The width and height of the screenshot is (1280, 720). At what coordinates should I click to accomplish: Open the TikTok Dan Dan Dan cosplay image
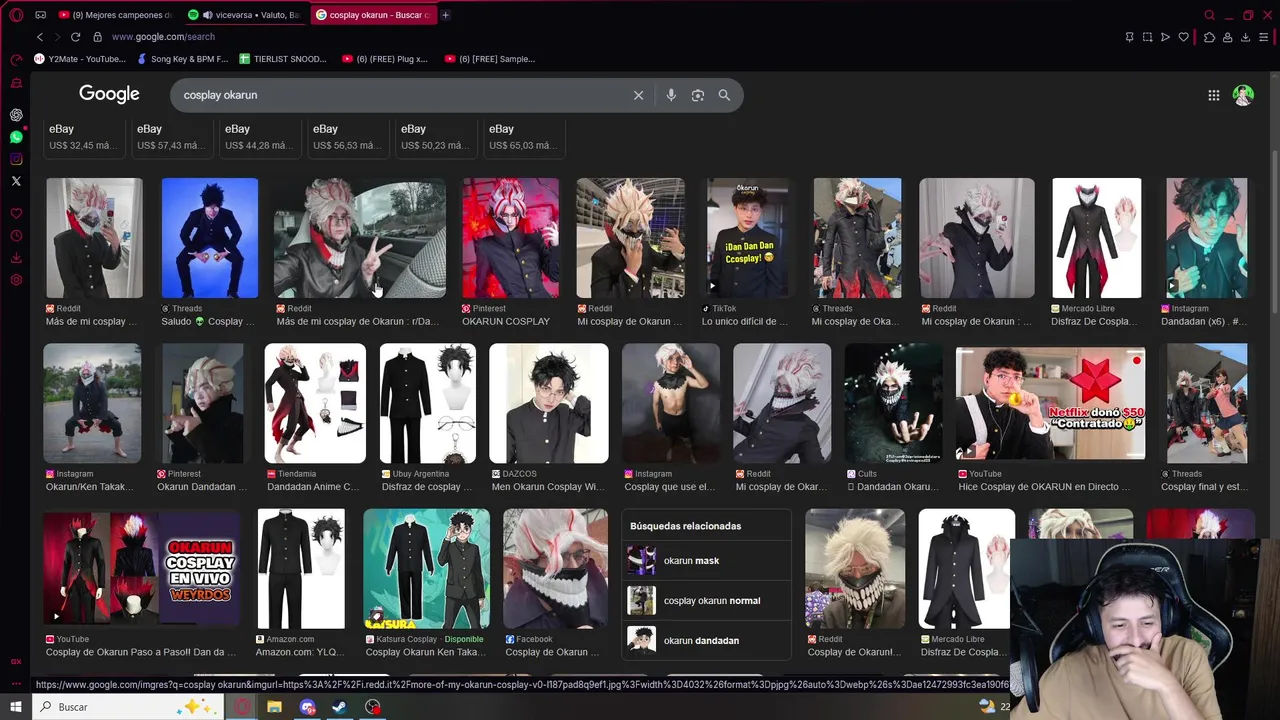[x=747, y=238]
